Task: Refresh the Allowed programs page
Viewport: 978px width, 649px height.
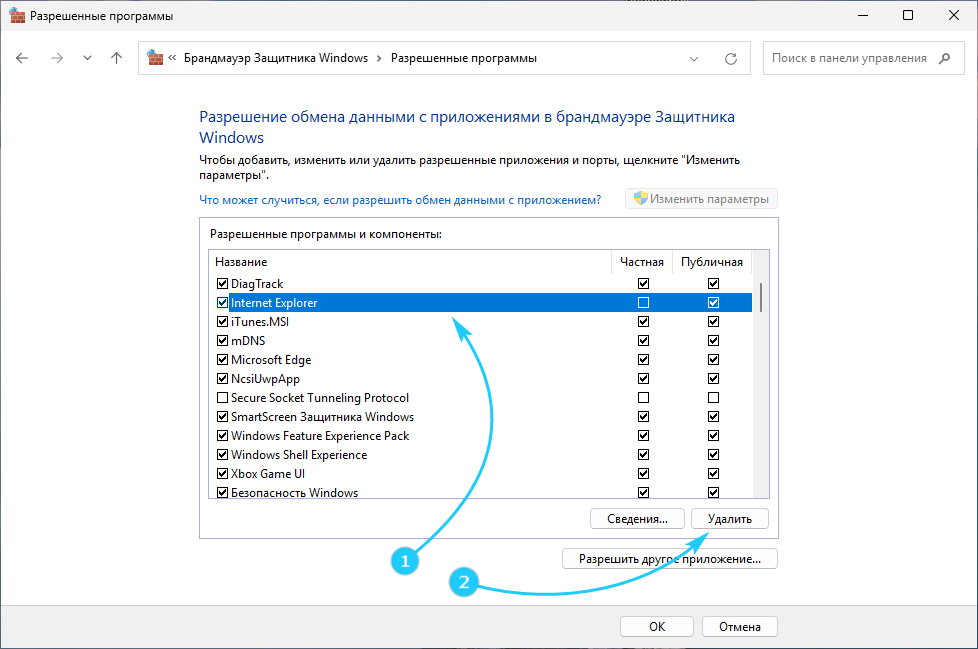Action: (731, 59)
